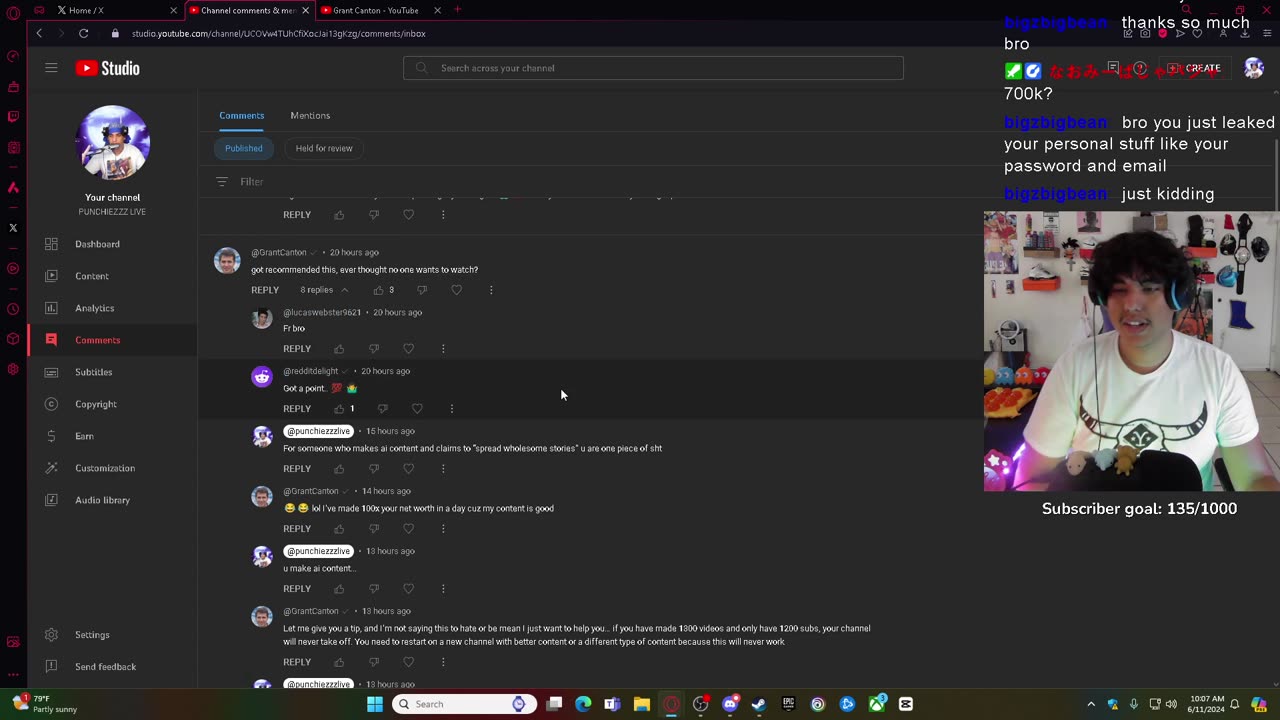Screen dimensions: 1280x720
Task: Heart the 'Fr bro' comment
Action: [x=408, y=349]
